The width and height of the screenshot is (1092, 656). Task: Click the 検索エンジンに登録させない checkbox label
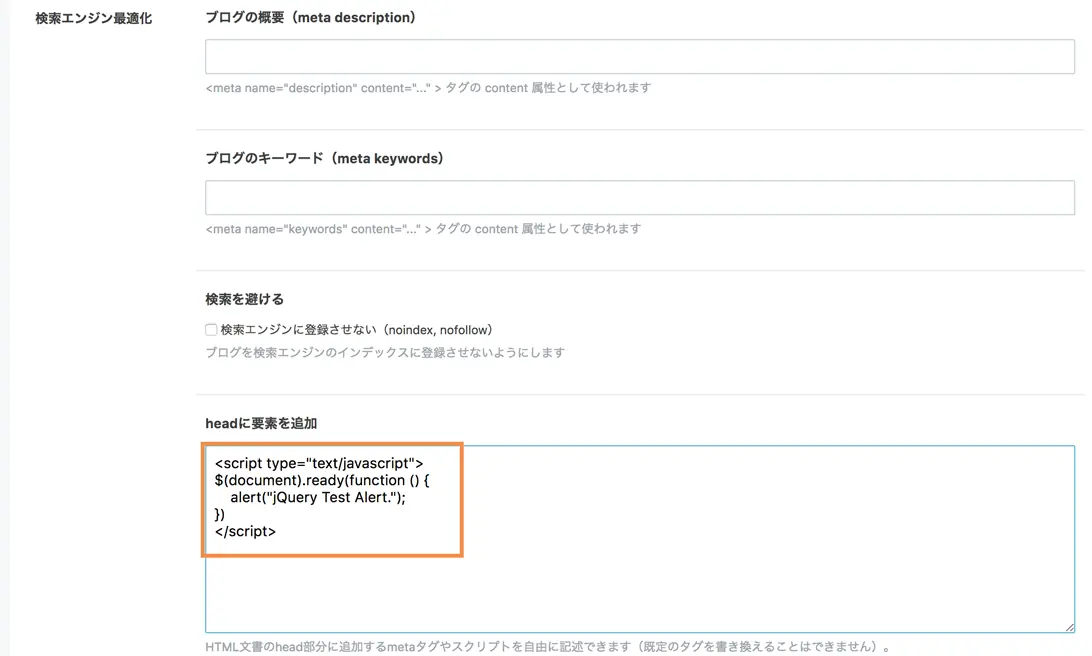(357, 329)
